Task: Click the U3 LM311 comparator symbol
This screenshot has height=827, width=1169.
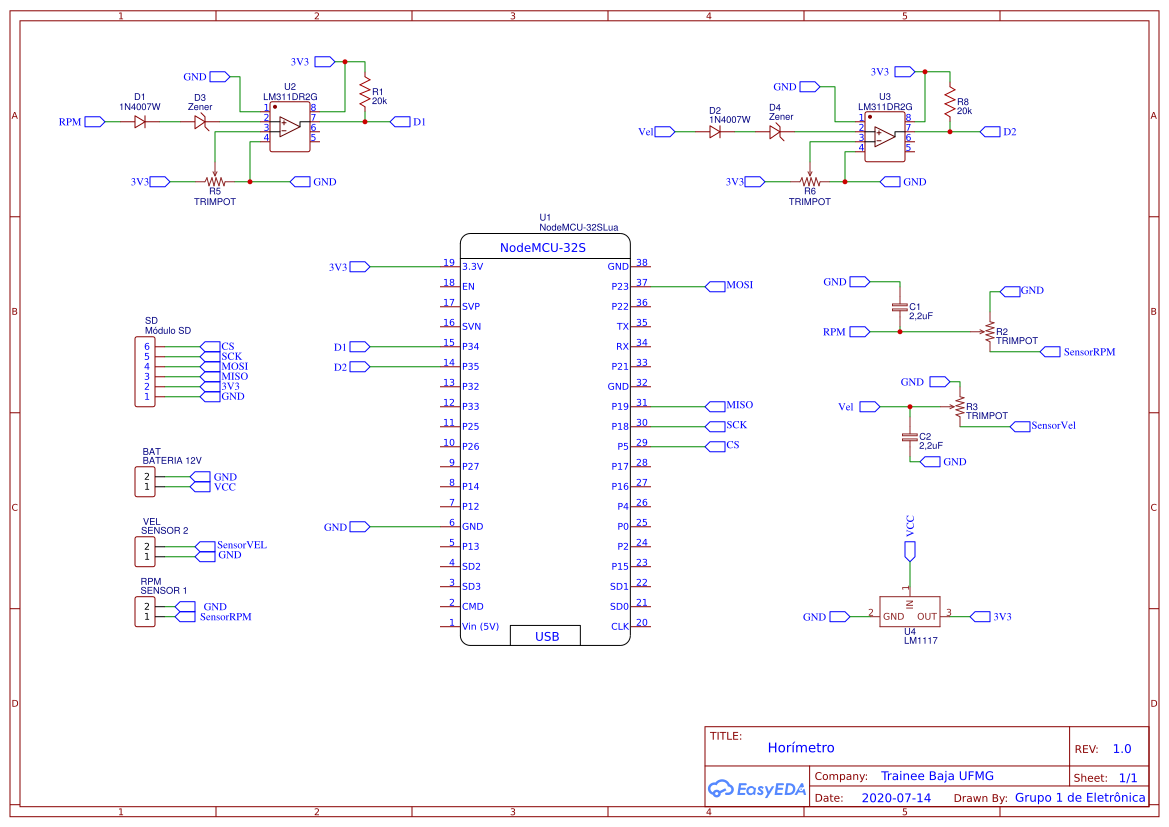Action: click(x=885, y=136)
